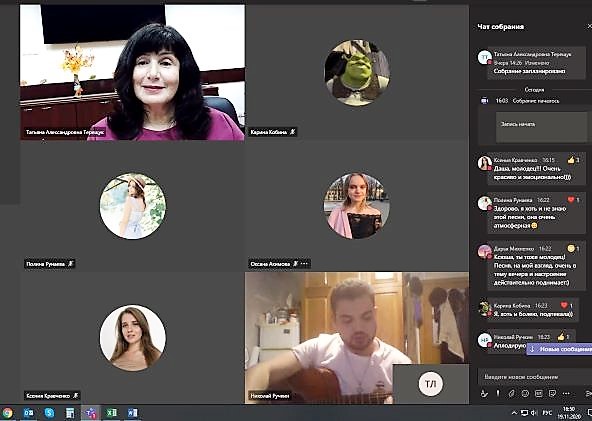This screenshot has width=592, height=421.
Task: Click the thumbs up reaction on Ксения's message
Action: click(x=571, y=160)
